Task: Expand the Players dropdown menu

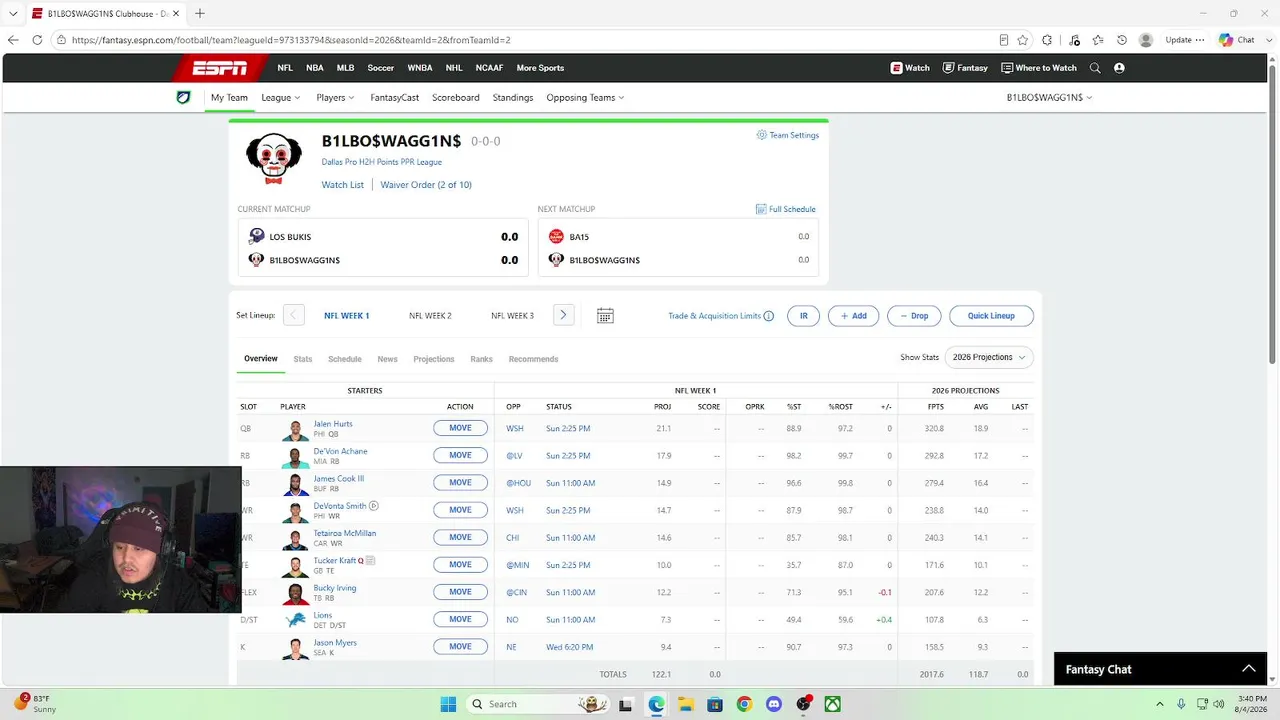Action: (x=335, y=98)
